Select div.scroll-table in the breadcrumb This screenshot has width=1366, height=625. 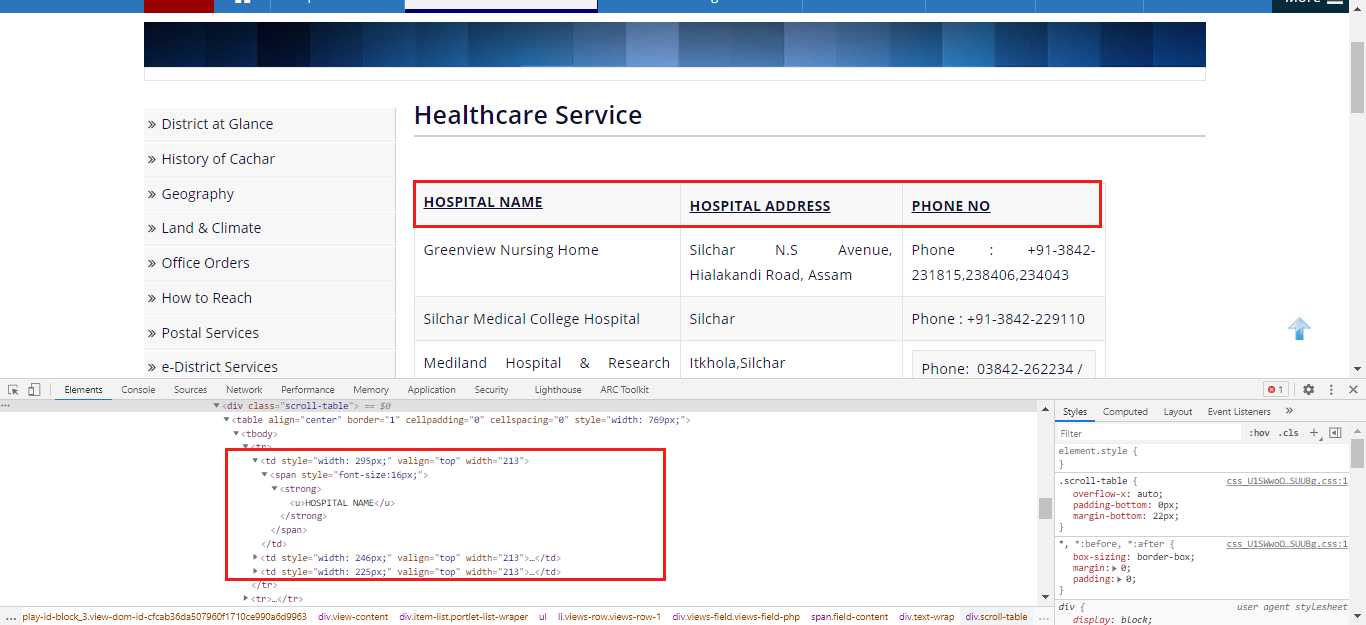[996, 617]
